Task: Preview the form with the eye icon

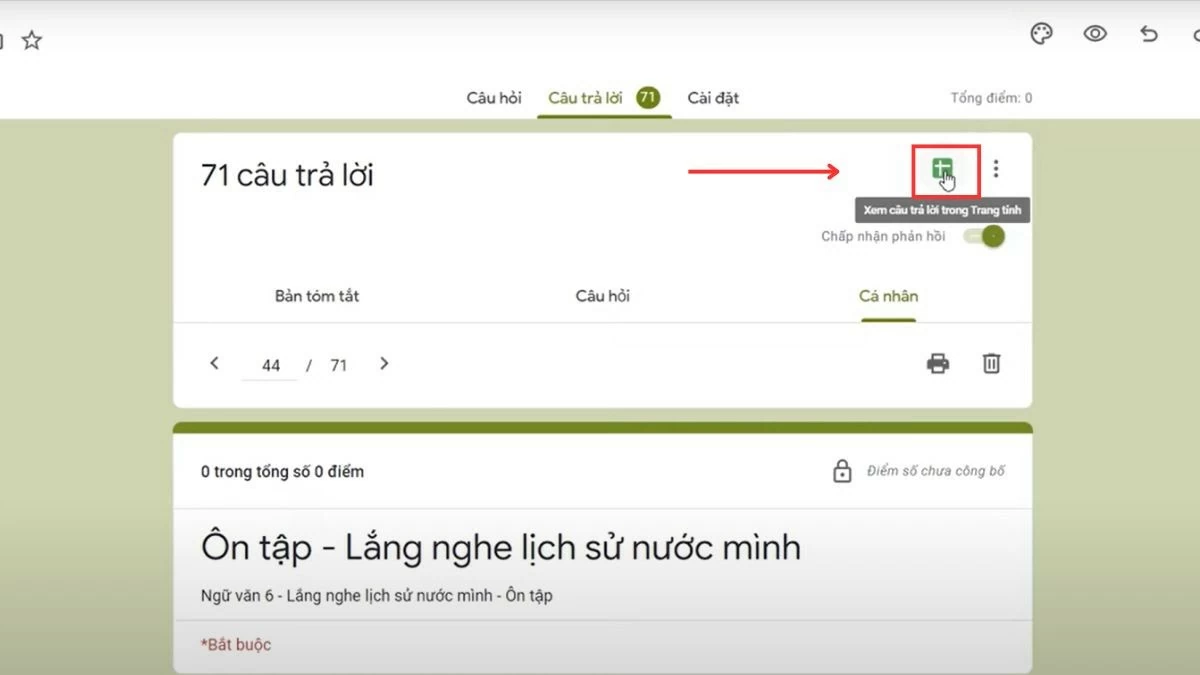Action: pyautogui.click(x=1095, y=33)
